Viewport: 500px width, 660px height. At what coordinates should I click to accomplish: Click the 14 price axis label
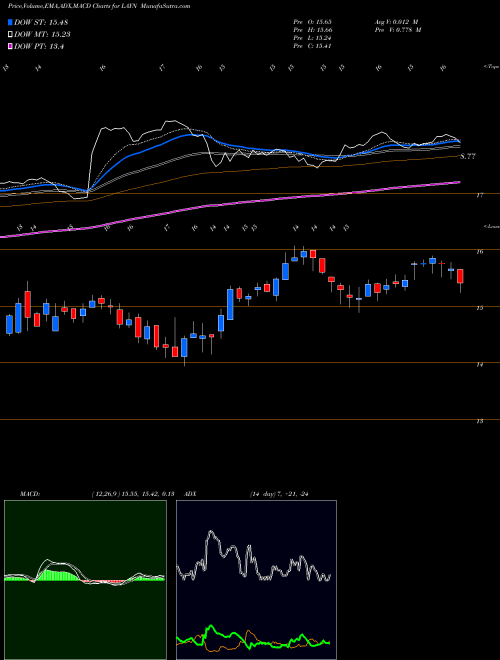point(479,365)
